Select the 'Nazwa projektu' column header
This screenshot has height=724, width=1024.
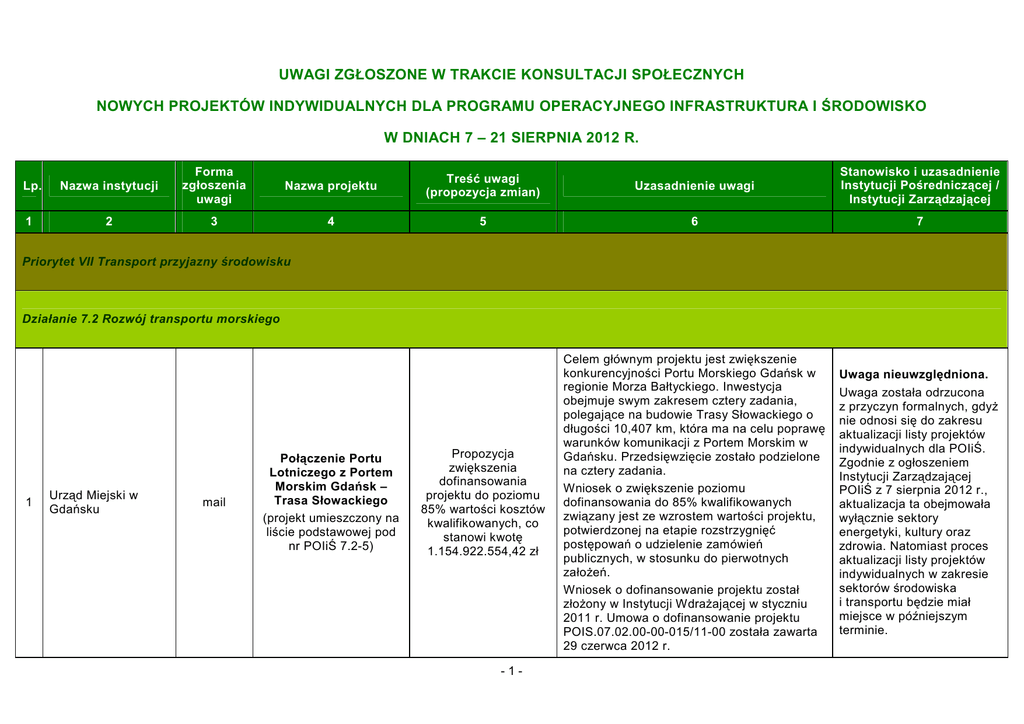[331, 186]
